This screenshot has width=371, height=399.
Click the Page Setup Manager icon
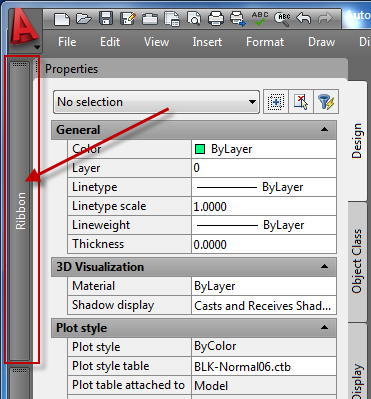click(x=172, y=19)
